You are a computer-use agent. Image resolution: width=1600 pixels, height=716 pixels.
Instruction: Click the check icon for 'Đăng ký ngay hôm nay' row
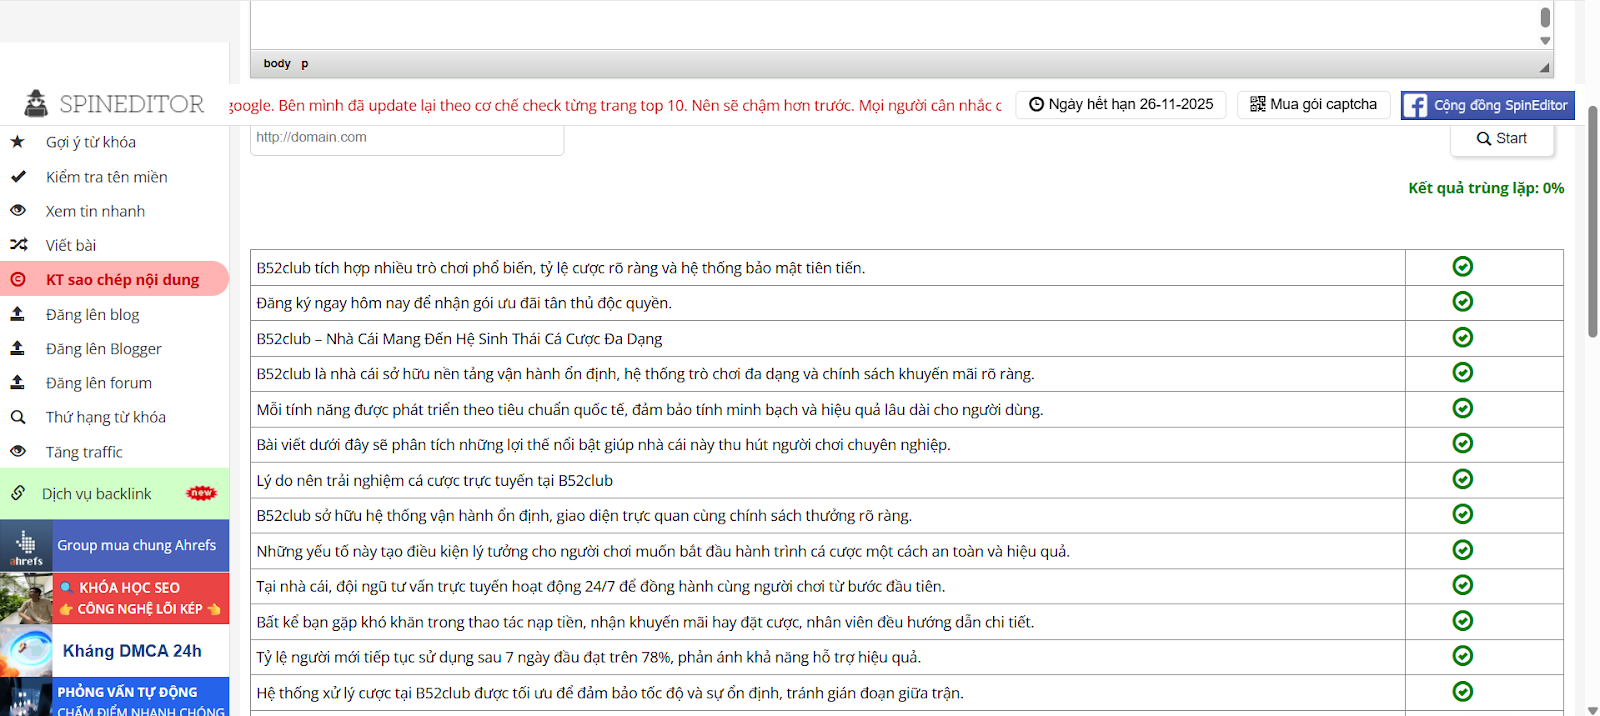coord(1462,302)
